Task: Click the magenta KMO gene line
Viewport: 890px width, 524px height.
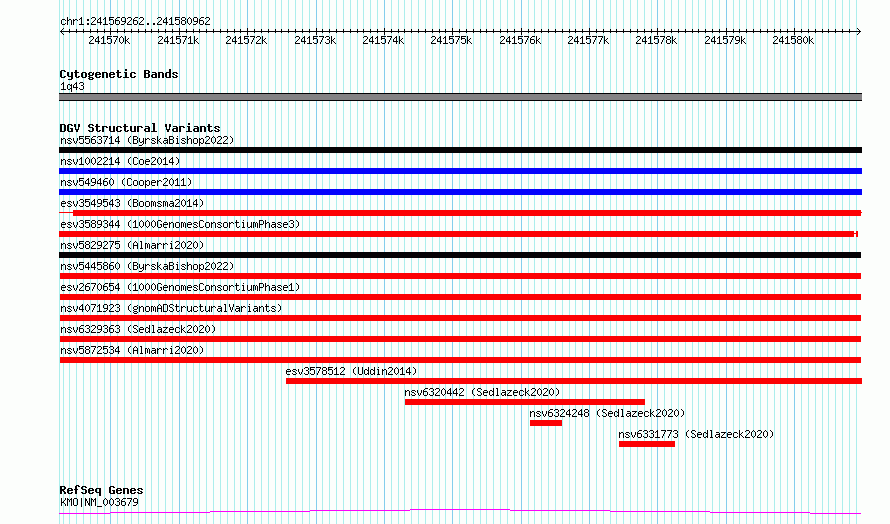Action: pos(460,512)
